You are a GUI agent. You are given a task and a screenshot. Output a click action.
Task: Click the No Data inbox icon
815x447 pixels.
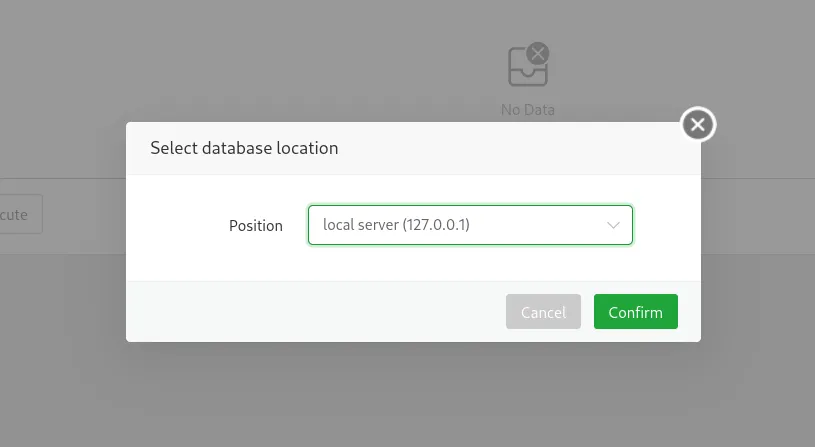coord(526,69)
